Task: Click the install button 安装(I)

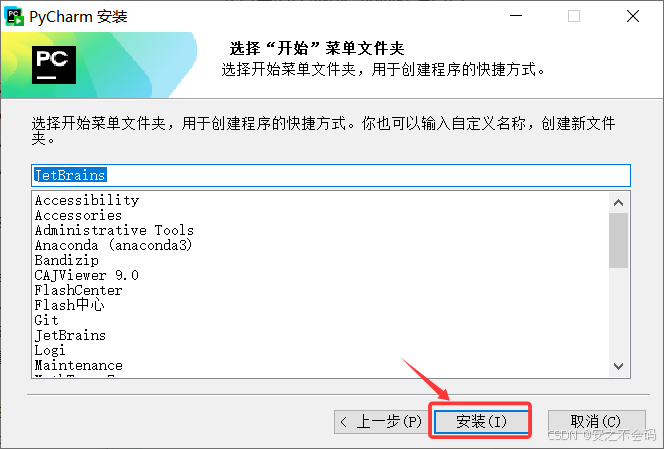Action: click(481, 421)
